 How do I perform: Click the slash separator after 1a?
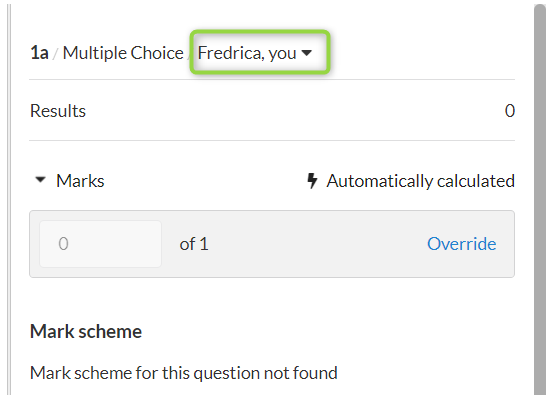tap(55, 54)
